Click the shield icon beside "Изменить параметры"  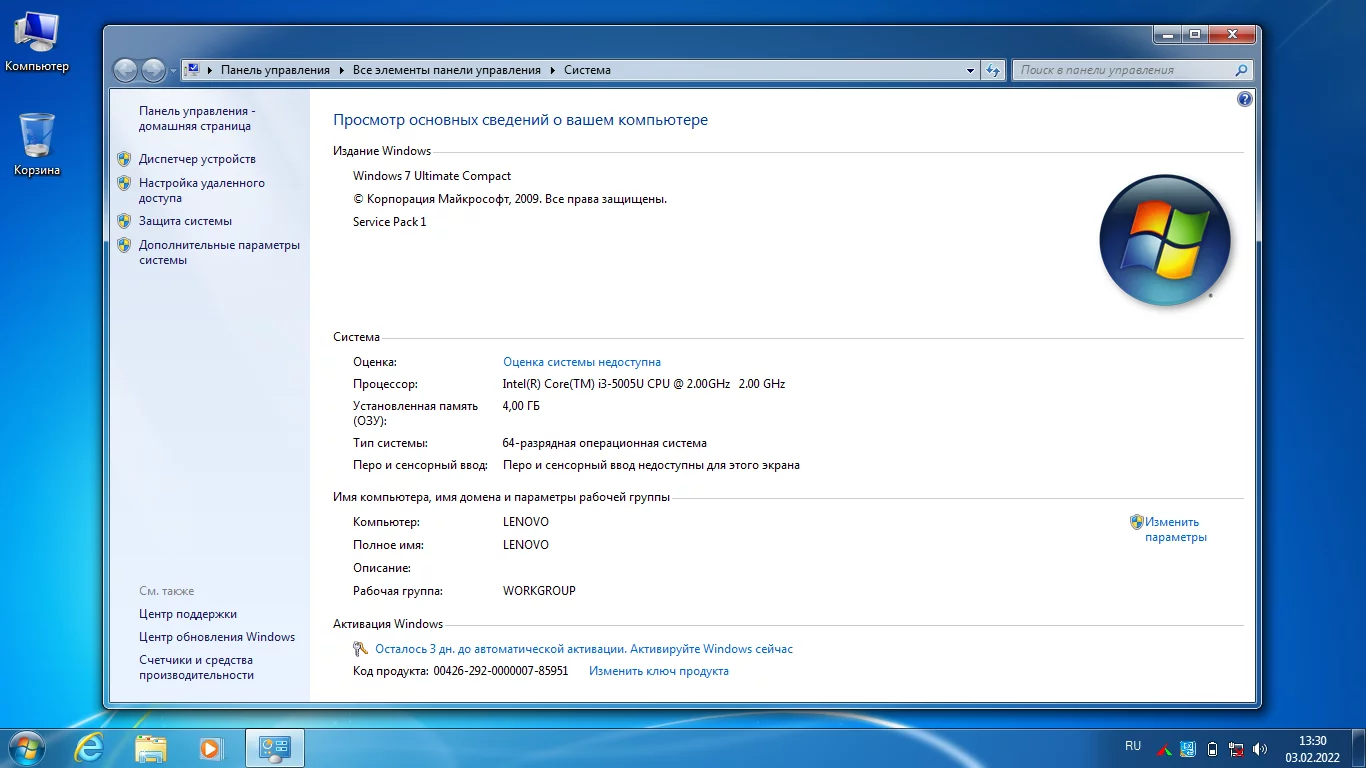click(x=1136, y=522)
